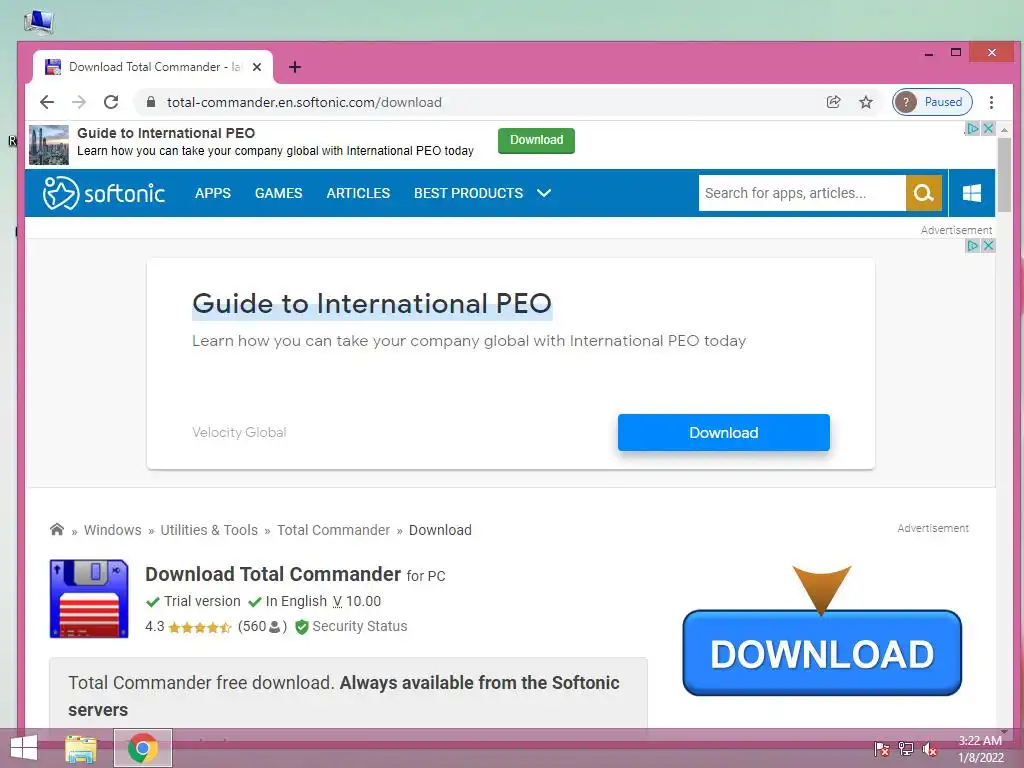Click the Chrome icon in taskbar

pos(143,748)
